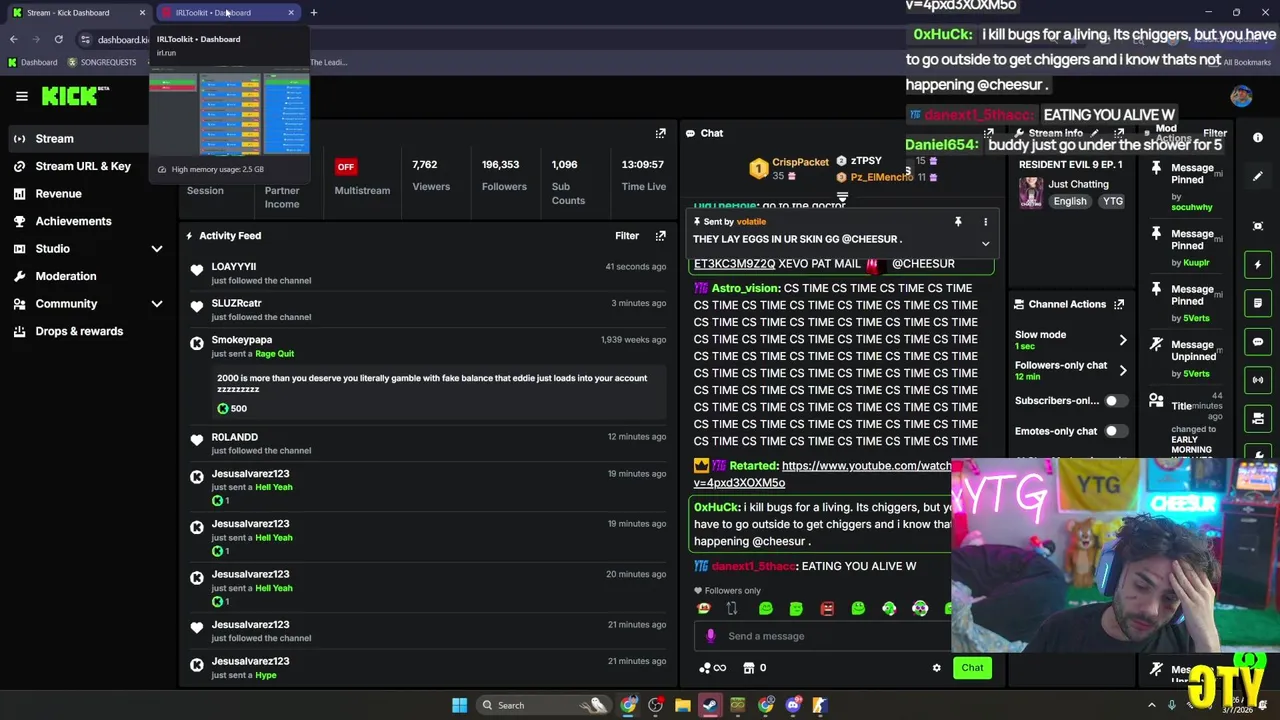This screenshot has height=720, width=1280.
Task: Open the SONGREQUESTS bookmark
Action: 102,62
